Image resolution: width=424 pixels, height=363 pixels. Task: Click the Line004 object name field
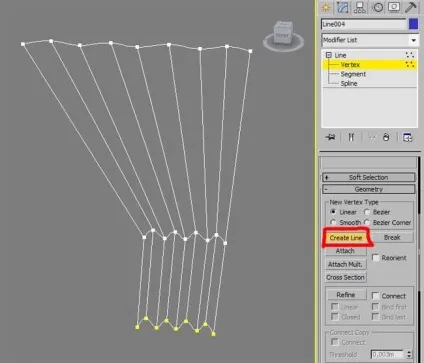(364, 24)
